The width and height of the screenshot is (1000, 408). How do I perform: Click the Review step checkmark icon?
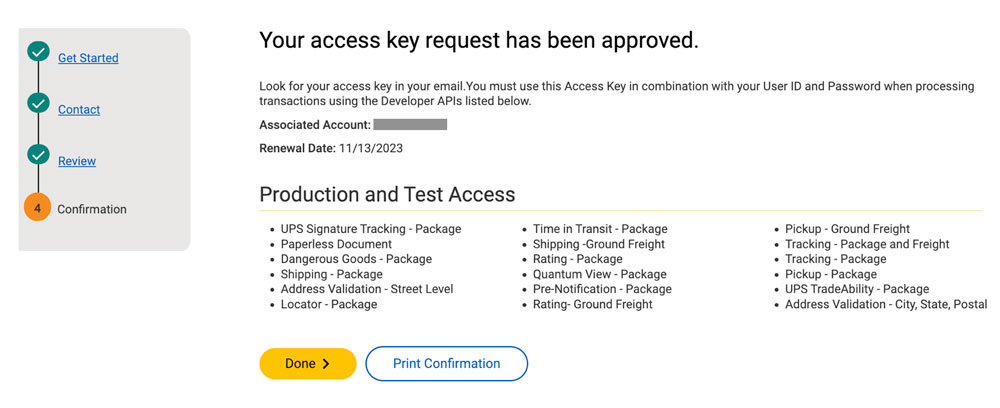coord(38,155)
